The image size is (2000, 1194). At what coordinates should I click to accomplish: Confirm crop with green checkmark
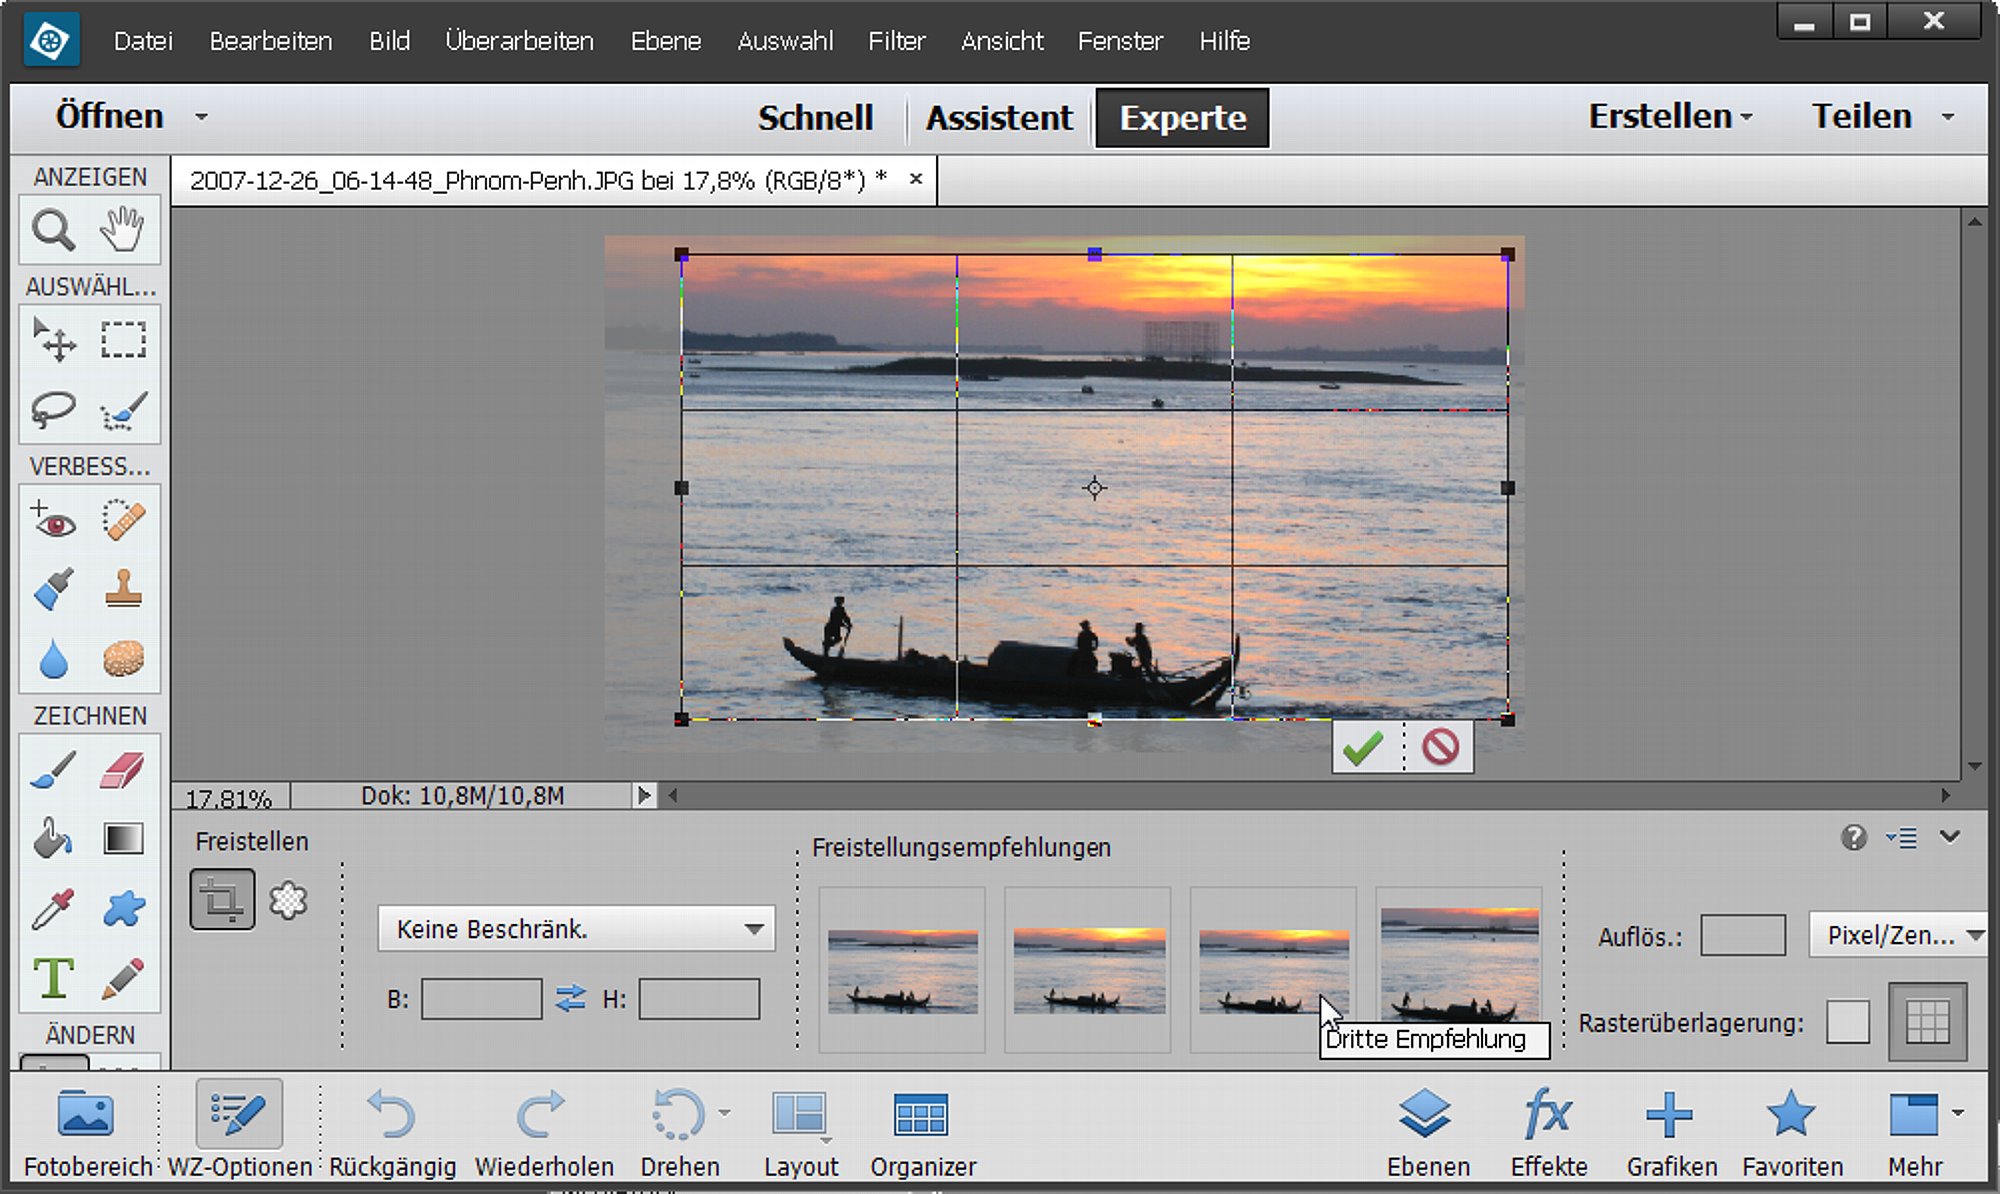click(x=1364, y=747)
